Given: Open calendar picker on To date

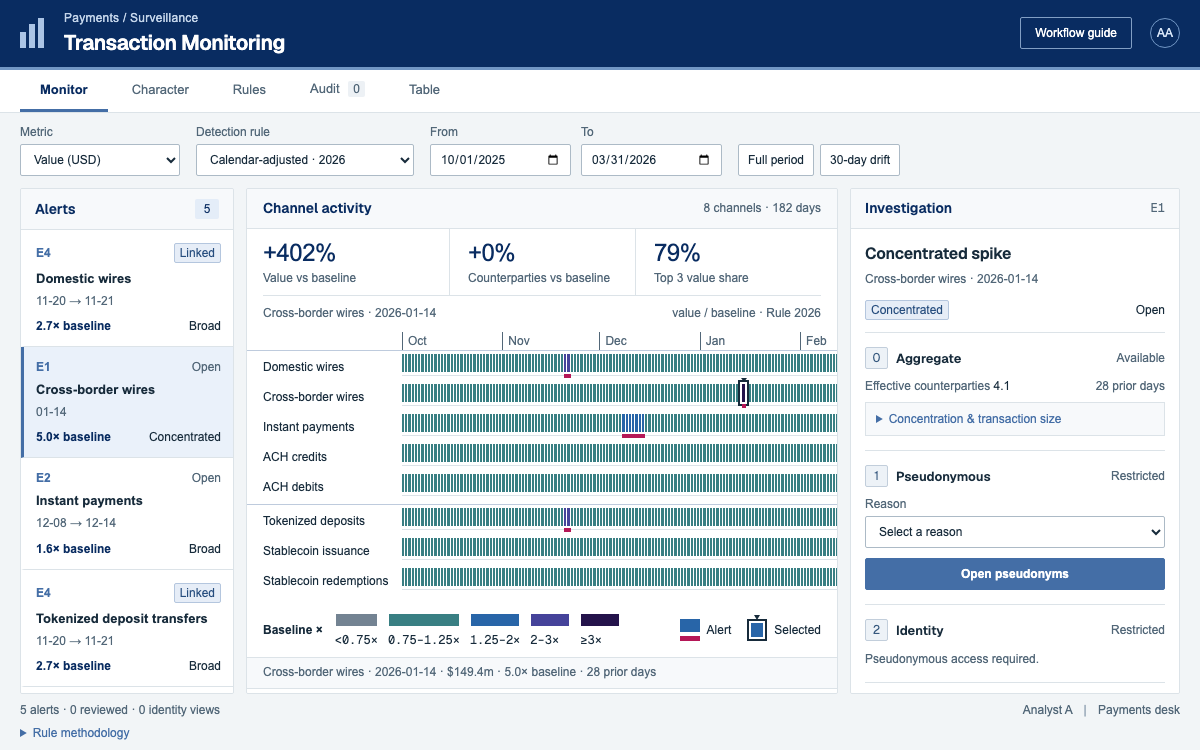Looking at the screenshot, I should tap(704, 160).
